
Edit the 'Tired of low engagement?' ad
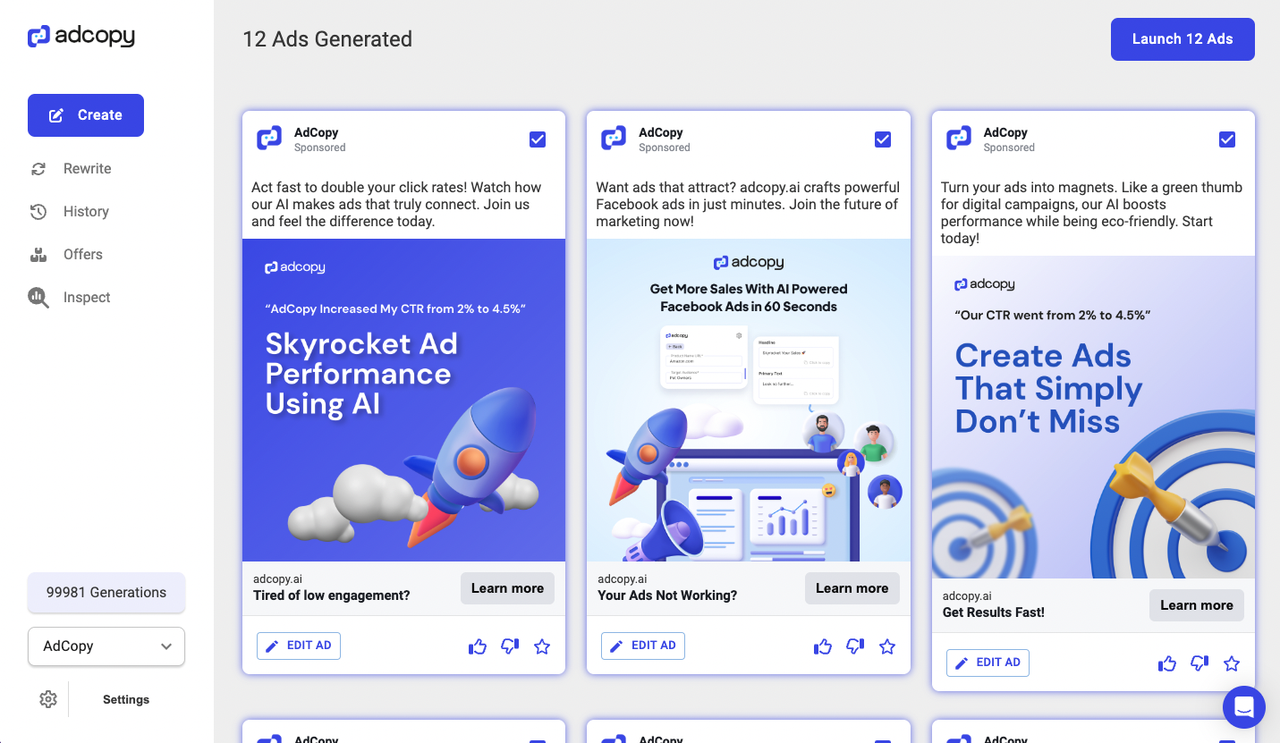299,646
